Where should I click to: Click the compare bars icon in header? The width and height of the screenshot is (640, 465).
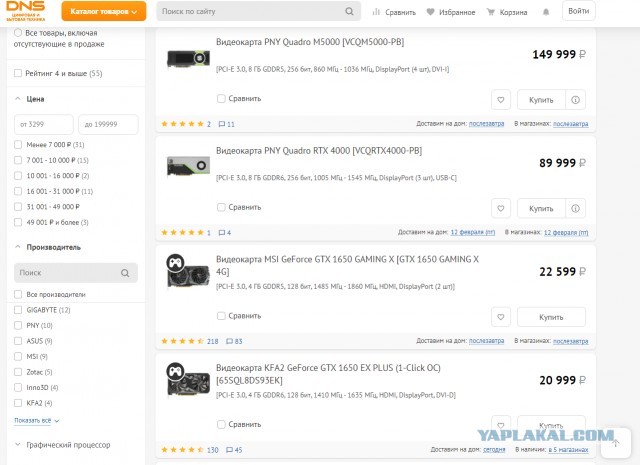click(376, 12)
